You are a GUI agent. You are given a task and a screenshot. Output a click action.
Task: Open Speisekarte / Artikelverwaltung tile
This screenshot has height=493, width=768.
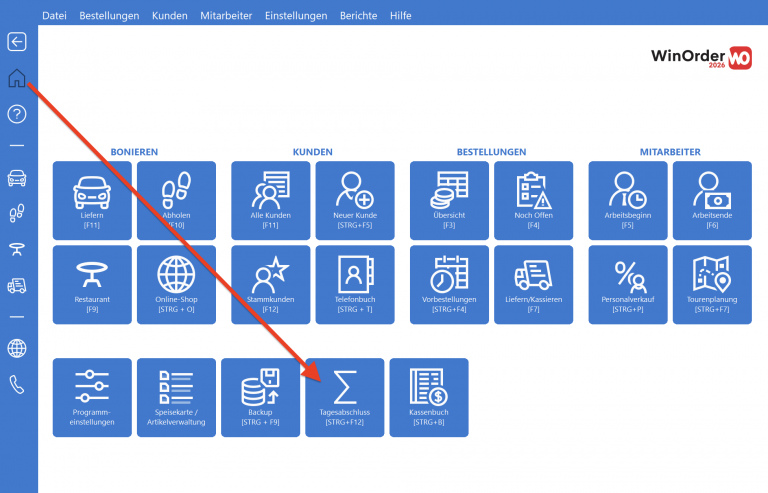[x=176, y=397]
